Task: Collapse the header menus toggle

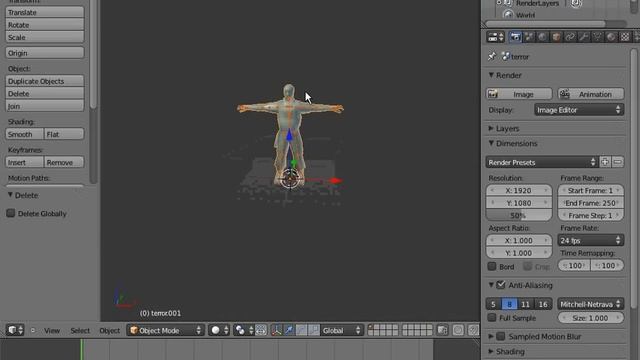Action: pyautogui.click(x=33, y=330)
